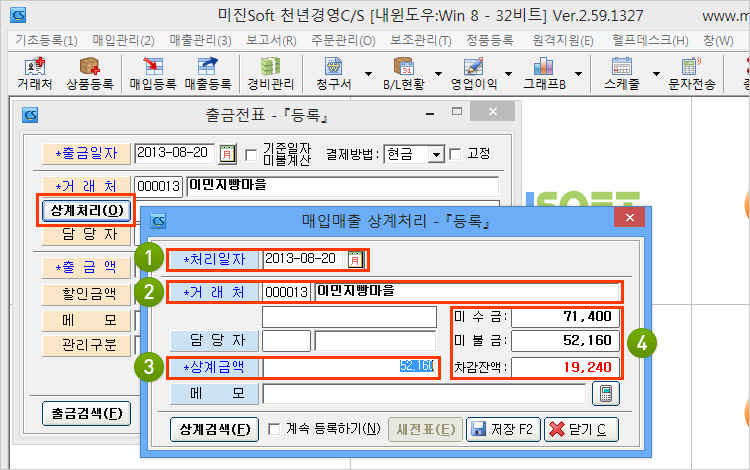Open the 보조관리(T) menu
This screenshot has width=750, height=470.
[420, 41]
